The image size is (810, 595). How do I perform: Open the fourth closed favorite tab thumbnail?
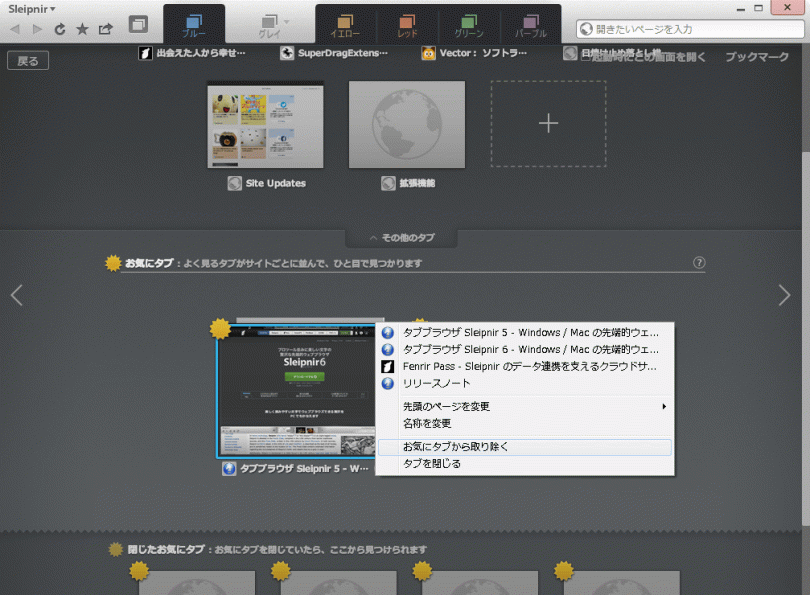tap(621, 583)
